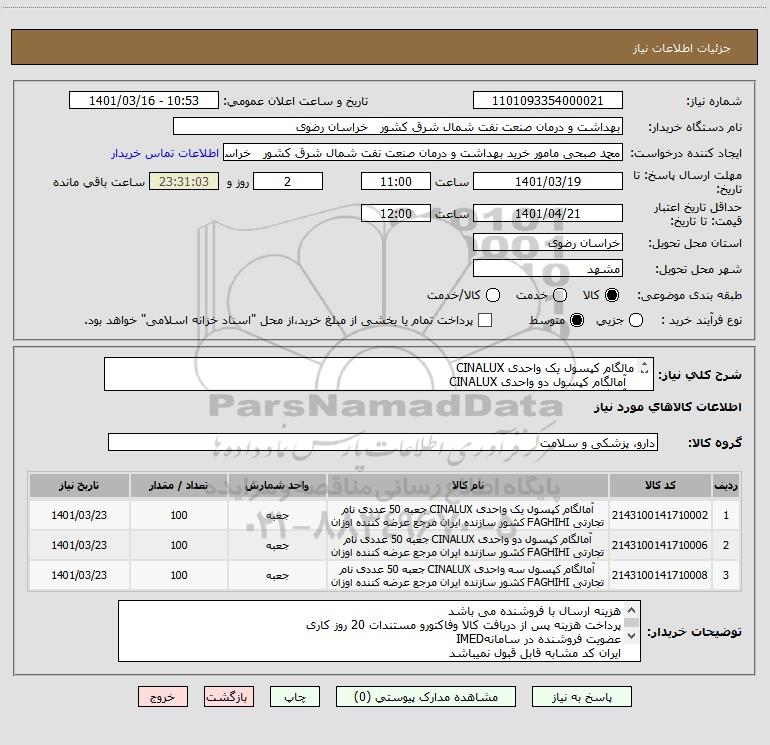Click the unit جعبه in row 3
Screen dimensions: 770x745
click(x=277, y=575)
